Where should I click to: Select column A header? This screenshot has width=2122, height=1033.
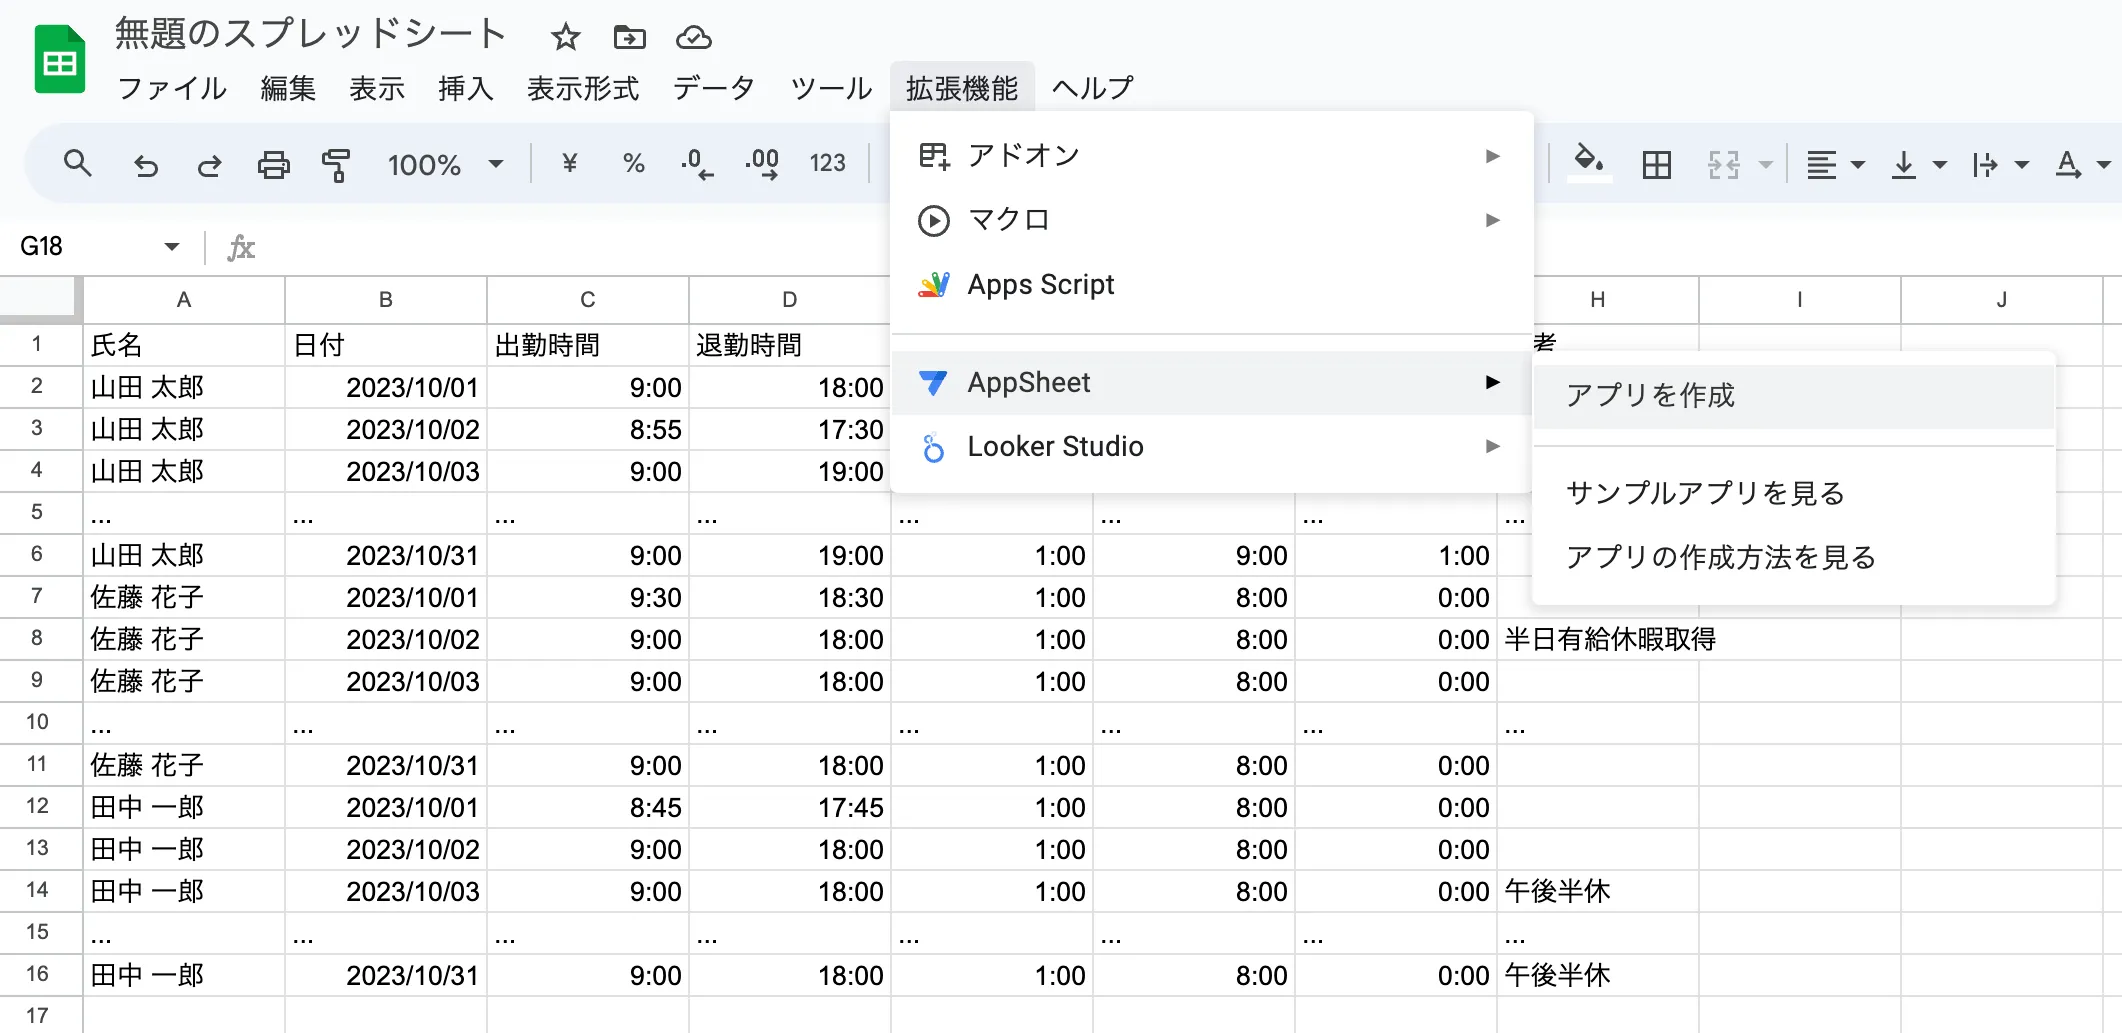[x=184, y=300]
